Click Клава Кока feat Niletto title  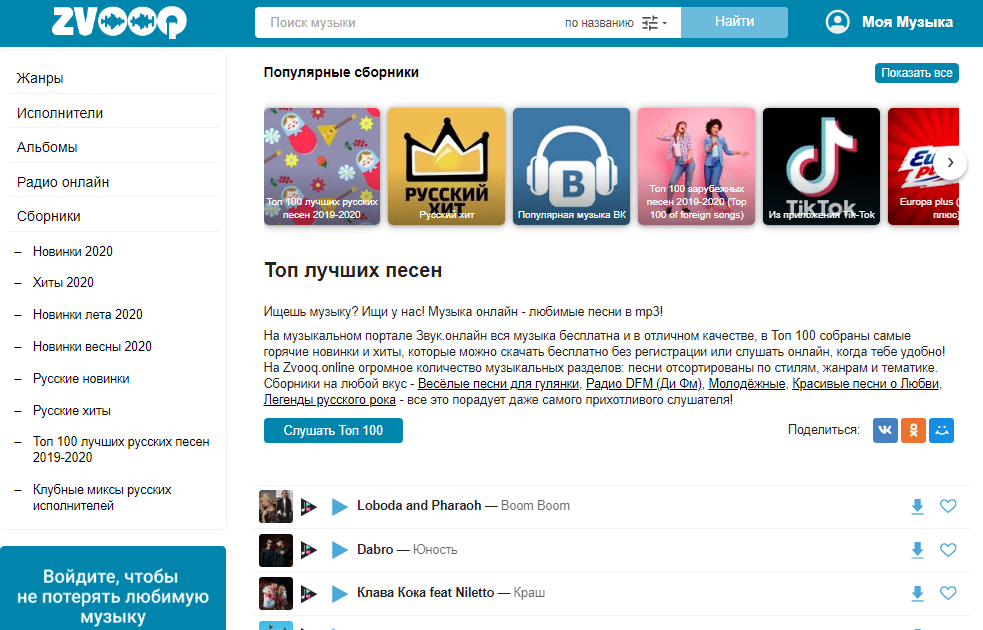(x=451, y=593)
